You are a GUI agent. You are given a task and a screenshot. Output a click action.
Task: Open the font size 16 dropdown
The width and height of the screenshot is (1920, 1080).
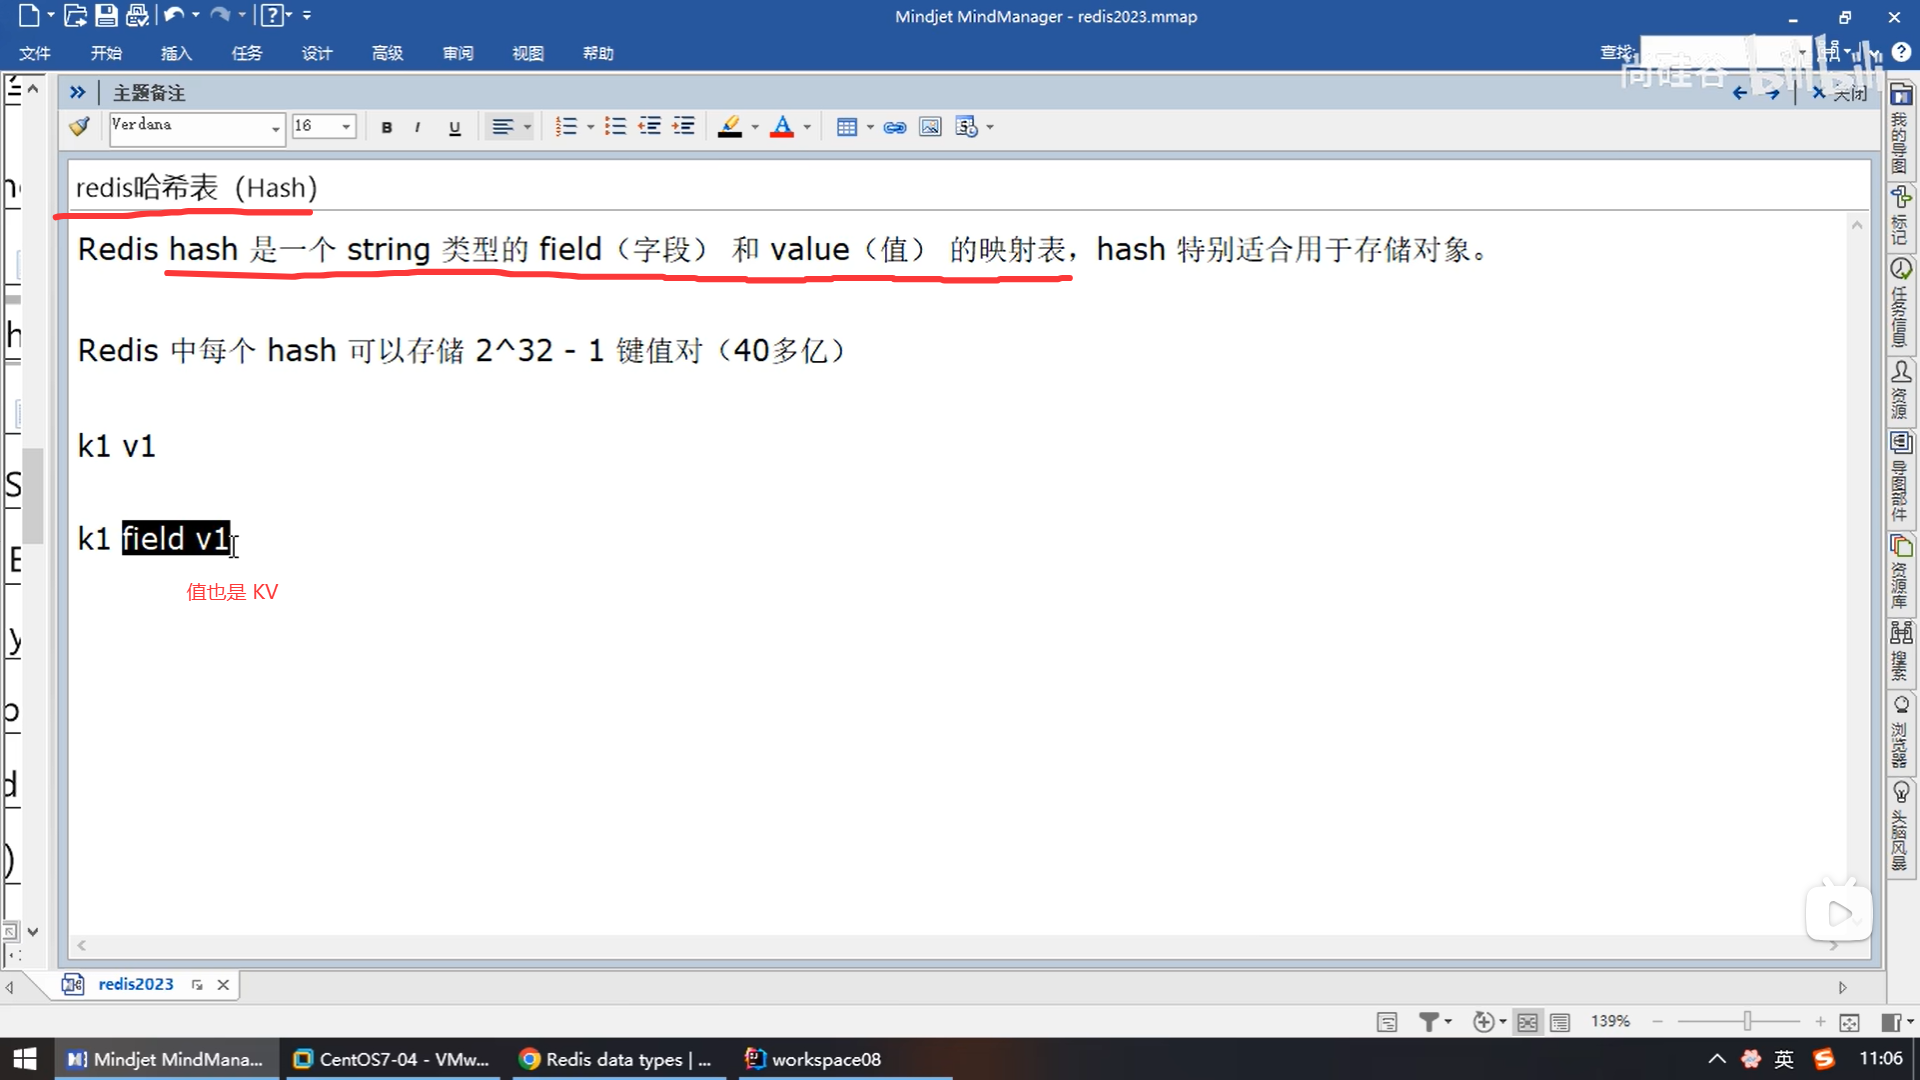tap(346, 127)
